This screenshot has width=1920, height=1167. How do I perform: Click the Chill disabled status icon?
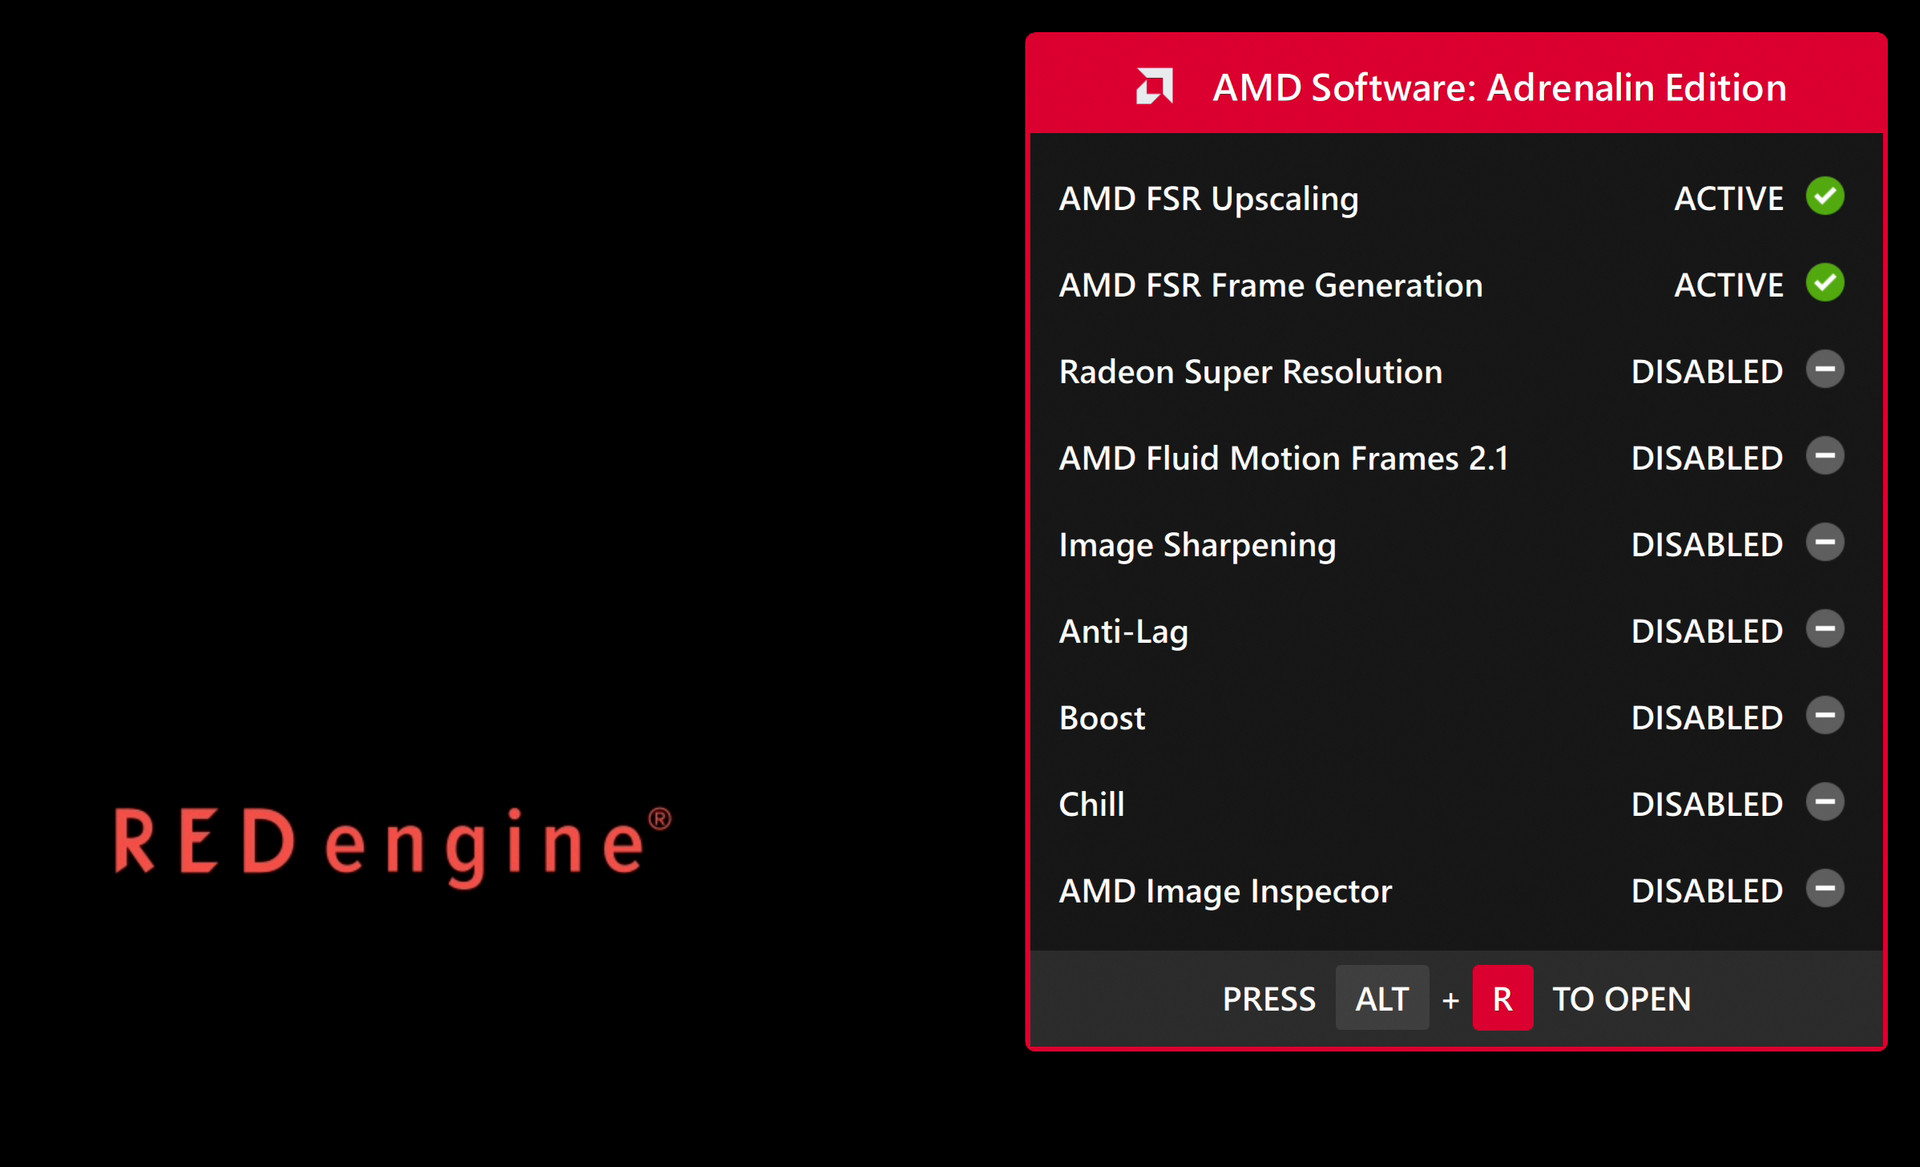(x=1824, y=802)
